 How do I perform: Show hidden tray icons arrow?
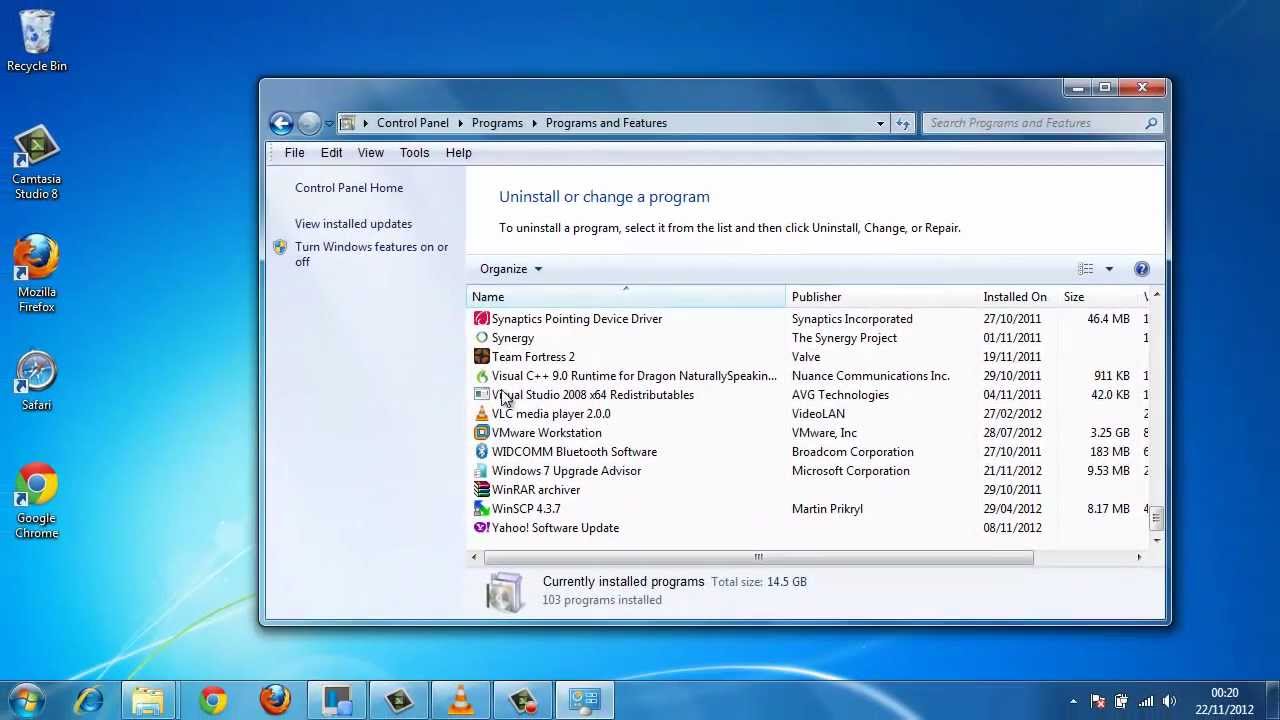coord(1073,701)
